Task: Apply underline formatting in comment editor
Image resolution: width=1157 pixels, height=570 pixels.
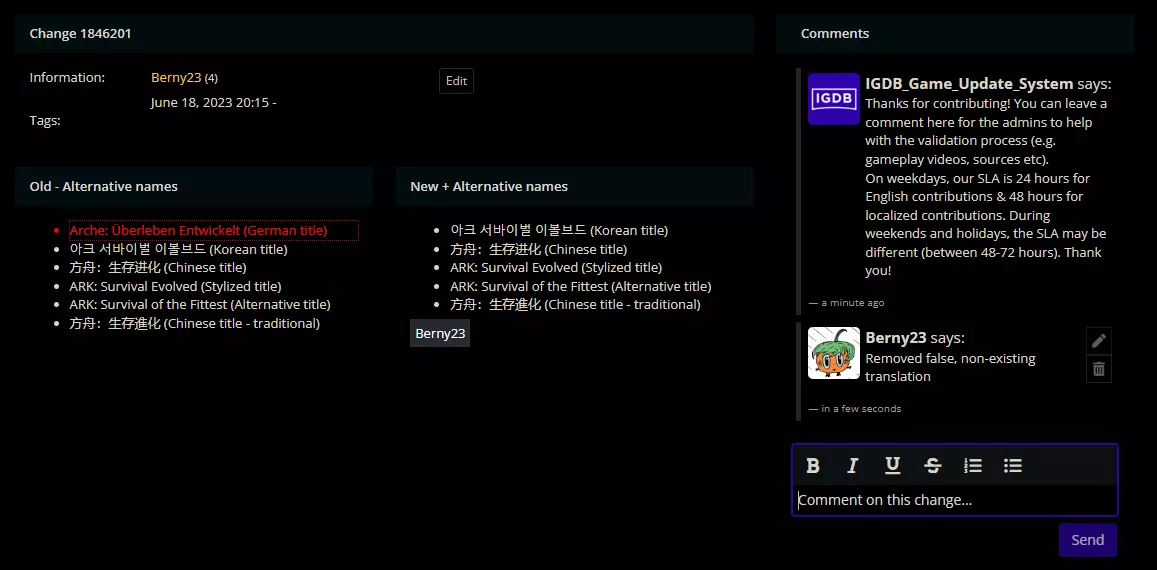Action: pos(892,465)
